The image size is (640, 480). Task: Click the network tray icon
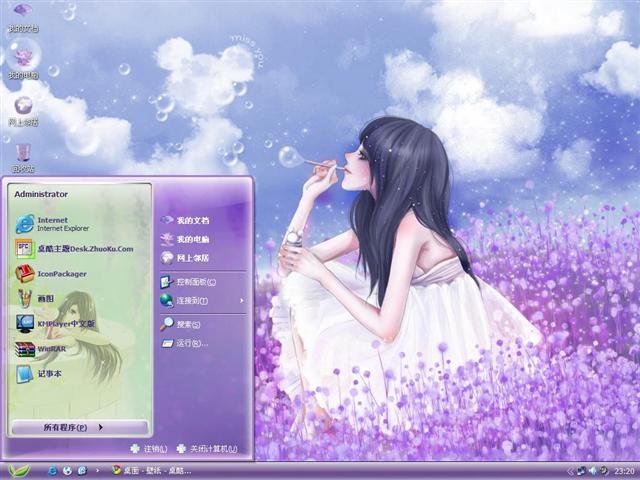pos(582,471)
